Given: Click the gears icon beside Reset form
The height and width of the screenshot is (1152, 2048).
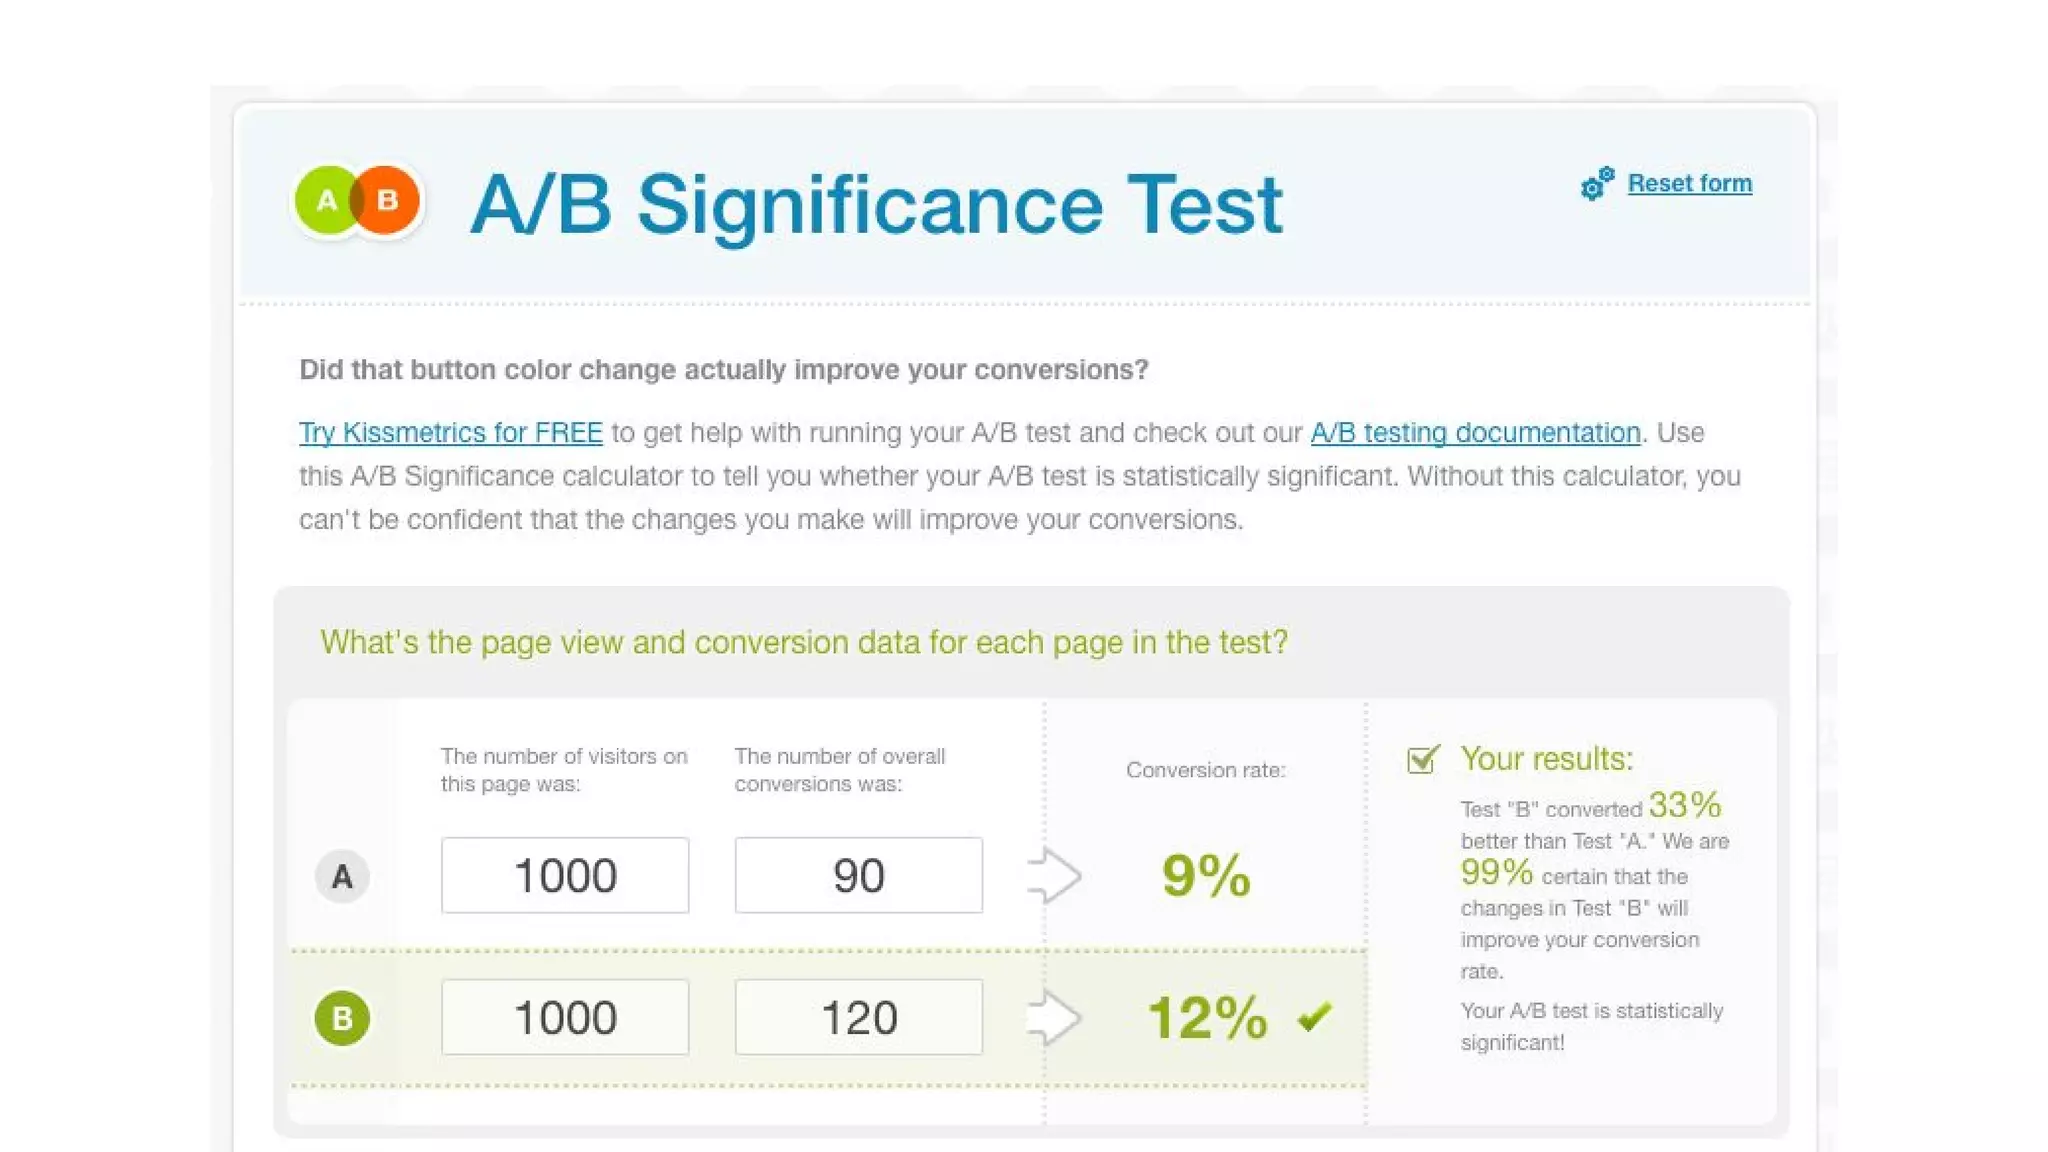Looking at the screenshot, I should pyautogui.click(x=1597, y=184).
